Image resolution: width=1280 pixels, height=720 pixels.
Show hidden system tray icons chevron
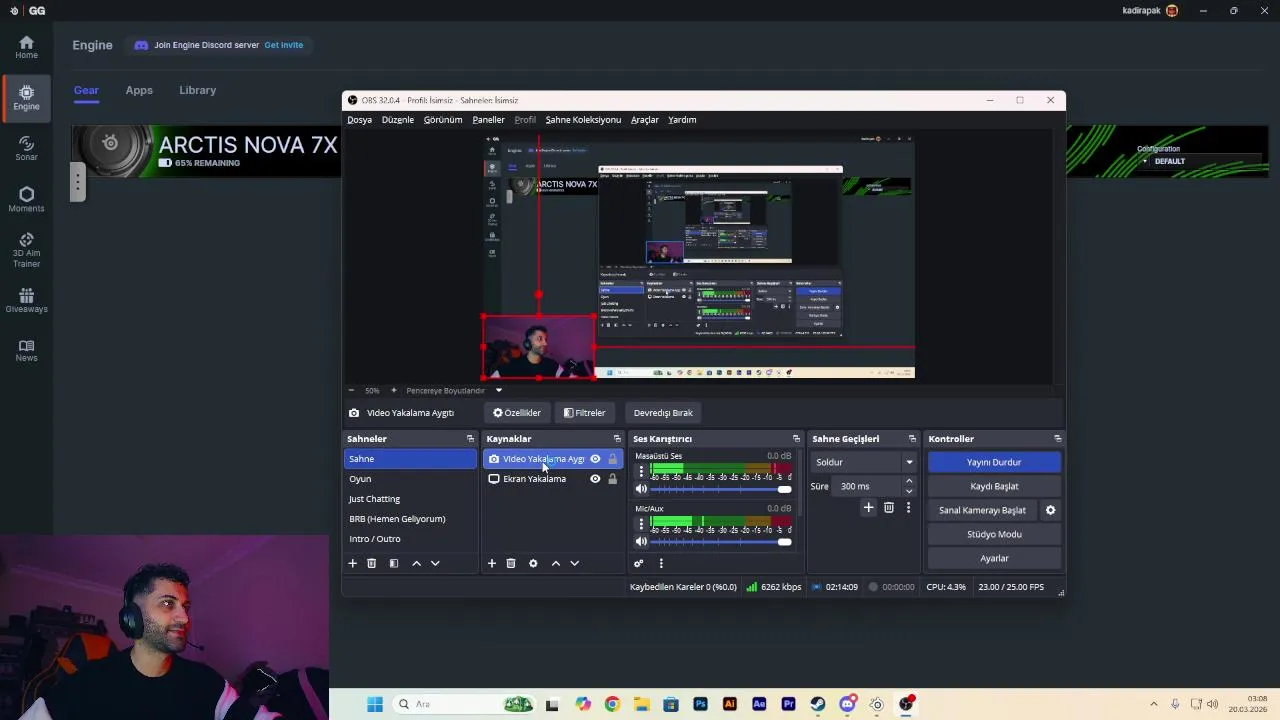(x=1153, y=704)
